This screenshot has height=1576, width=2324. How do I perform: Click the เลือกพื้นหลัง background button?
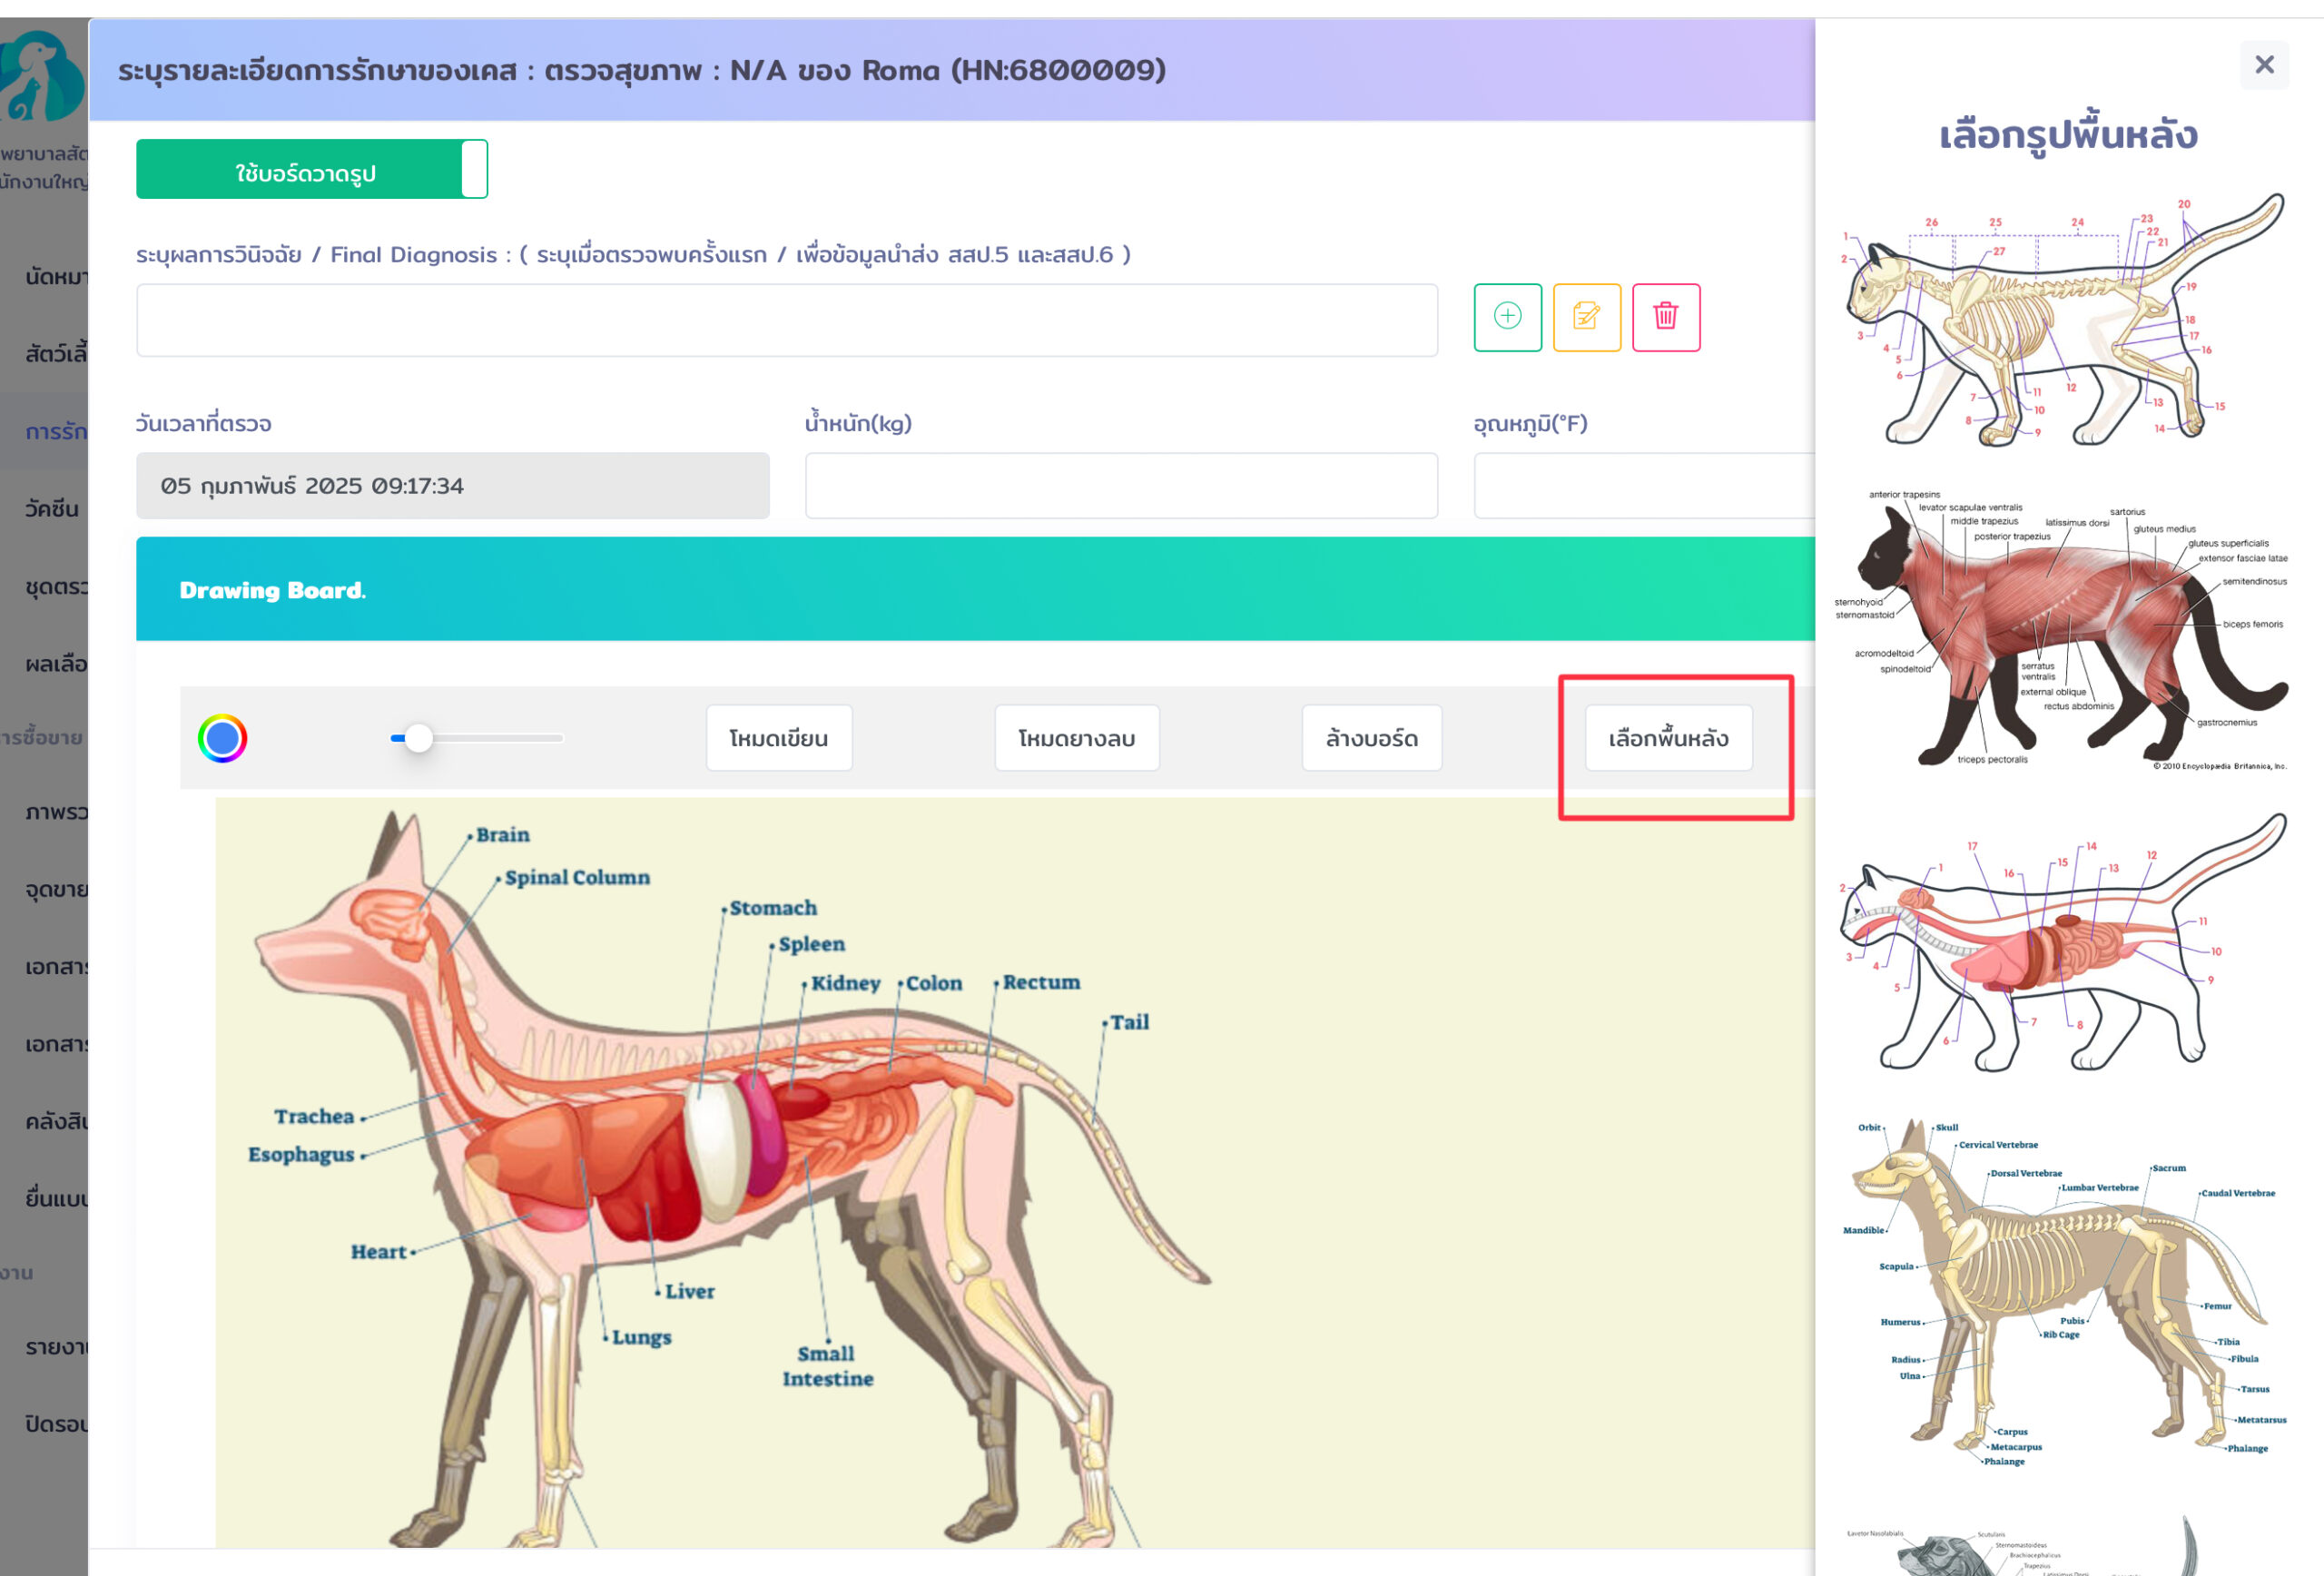(1668, 738)
